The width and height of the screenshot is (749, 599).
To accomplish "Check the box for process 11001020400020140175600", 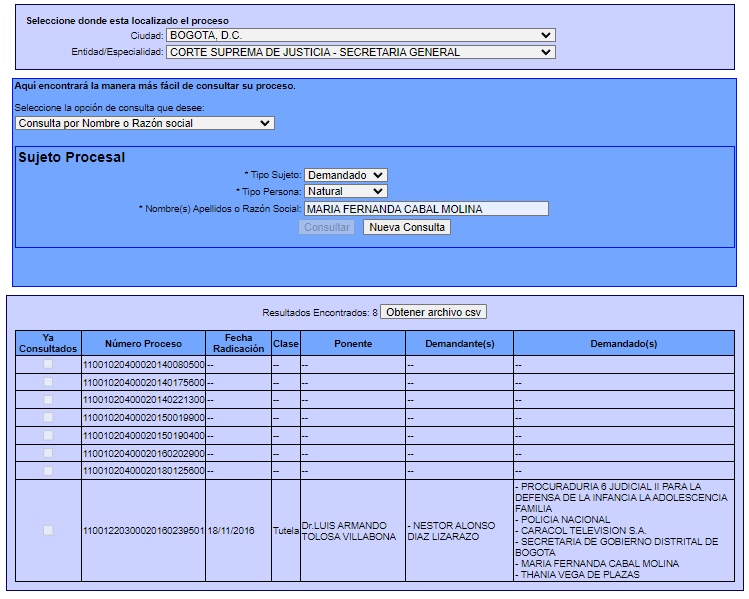I will point(48,382).
